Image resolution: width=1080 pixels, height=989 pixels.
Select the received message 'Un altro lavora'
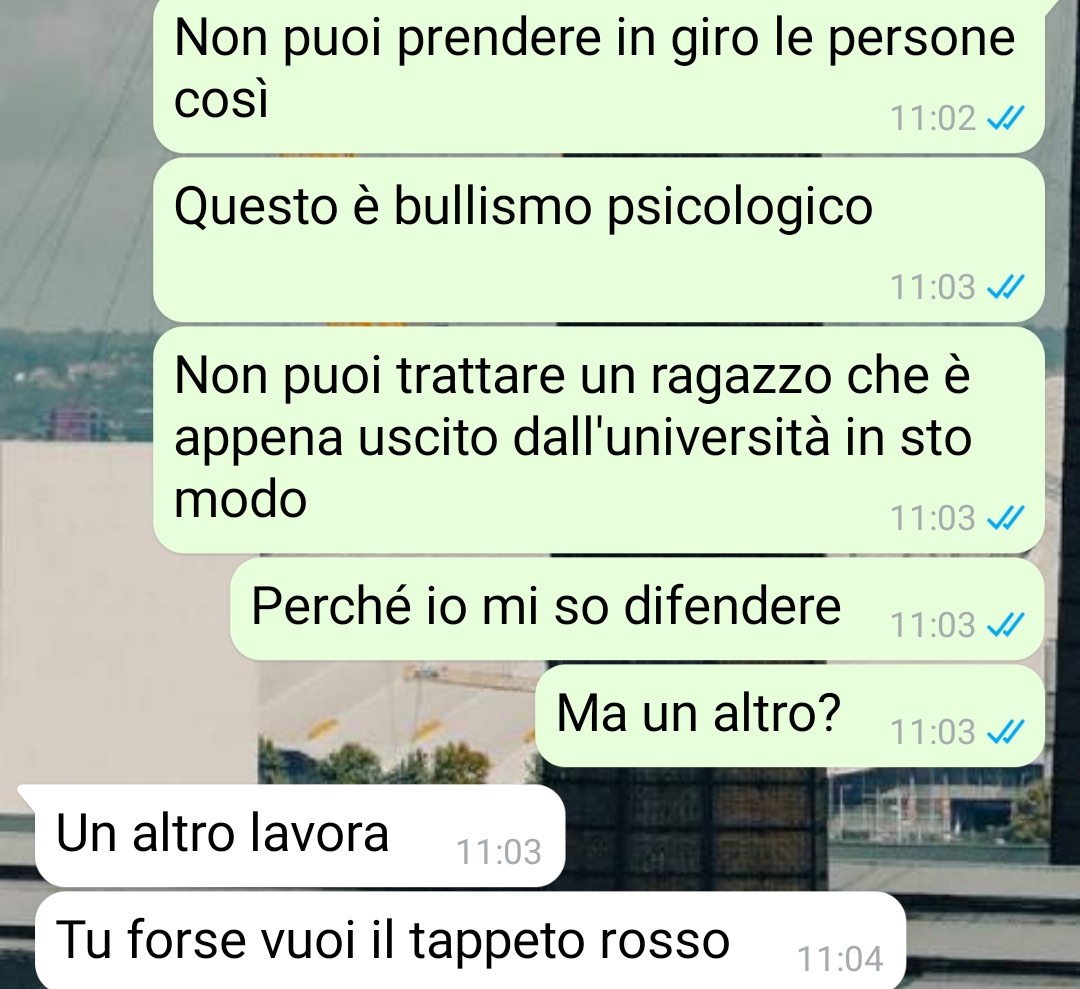300,835
